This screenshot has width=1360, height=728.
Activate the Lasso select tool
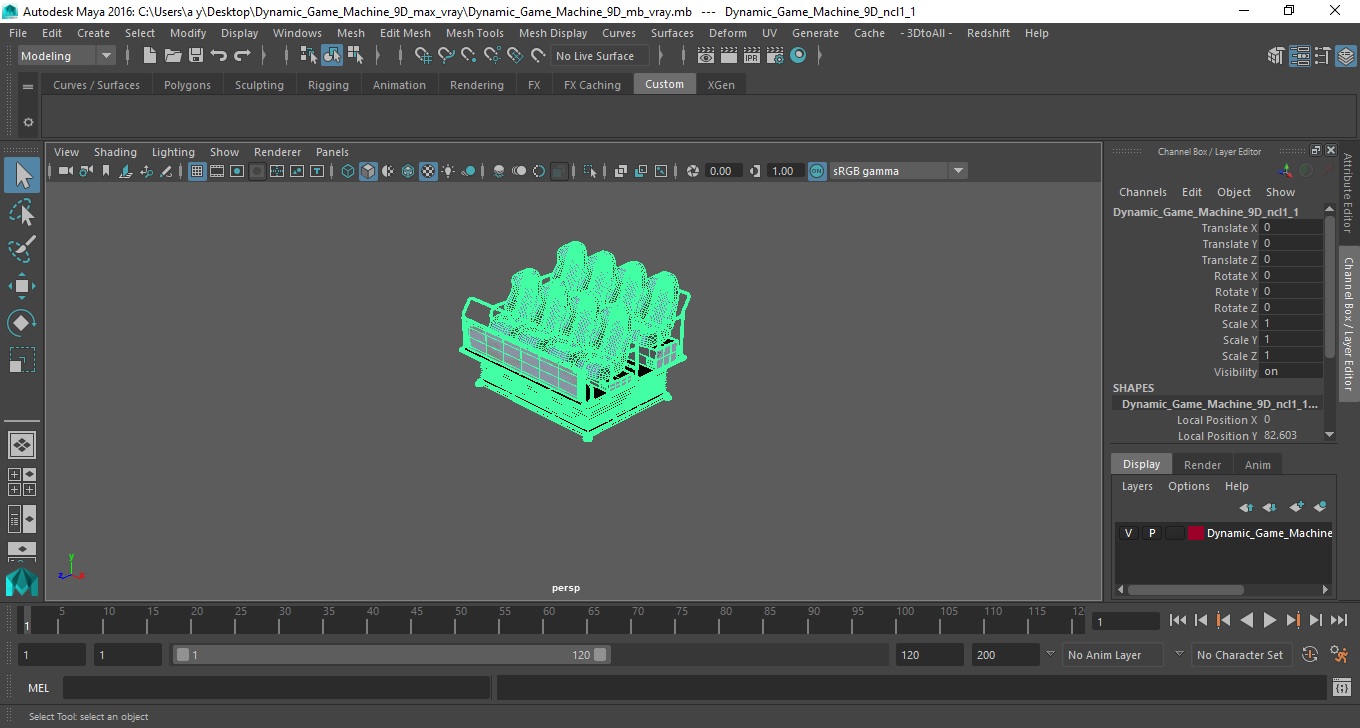tap(22, 212)
